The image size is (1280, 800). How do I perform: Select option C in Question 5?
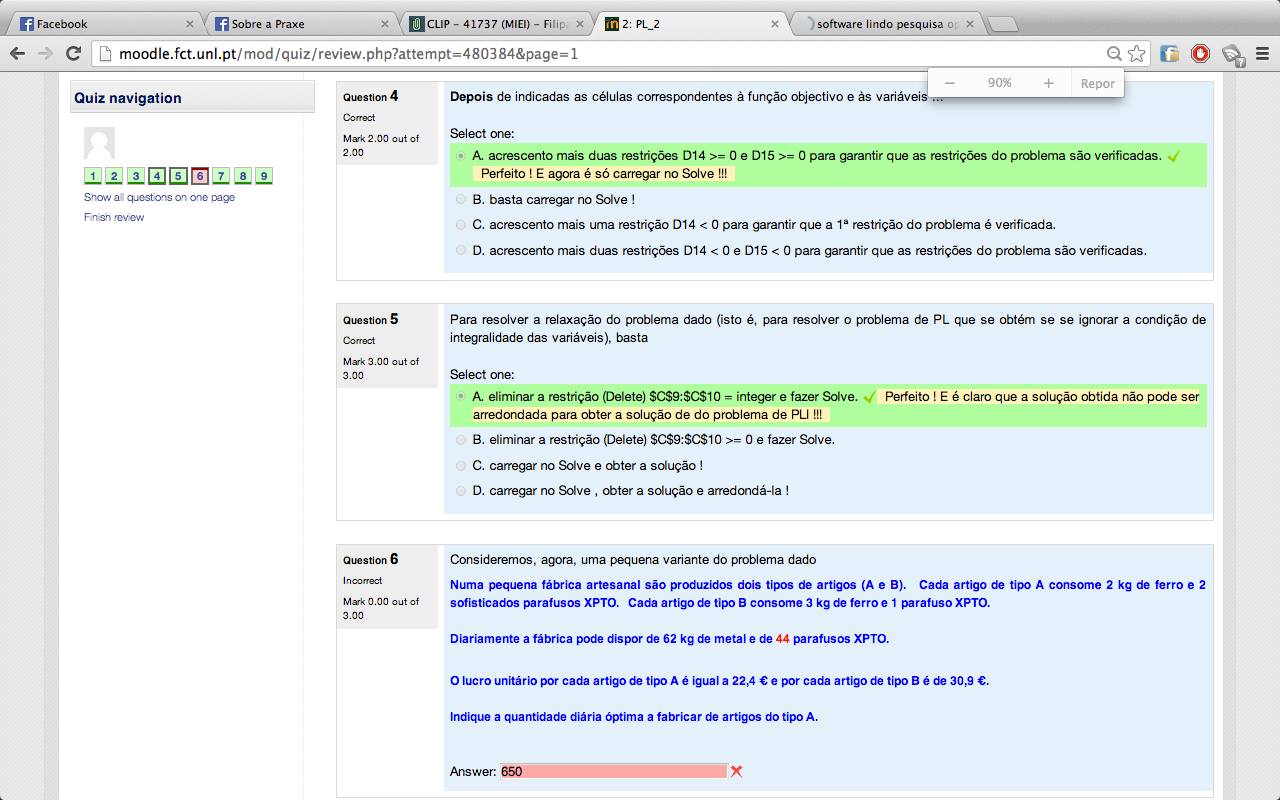[x=461, y=465]
